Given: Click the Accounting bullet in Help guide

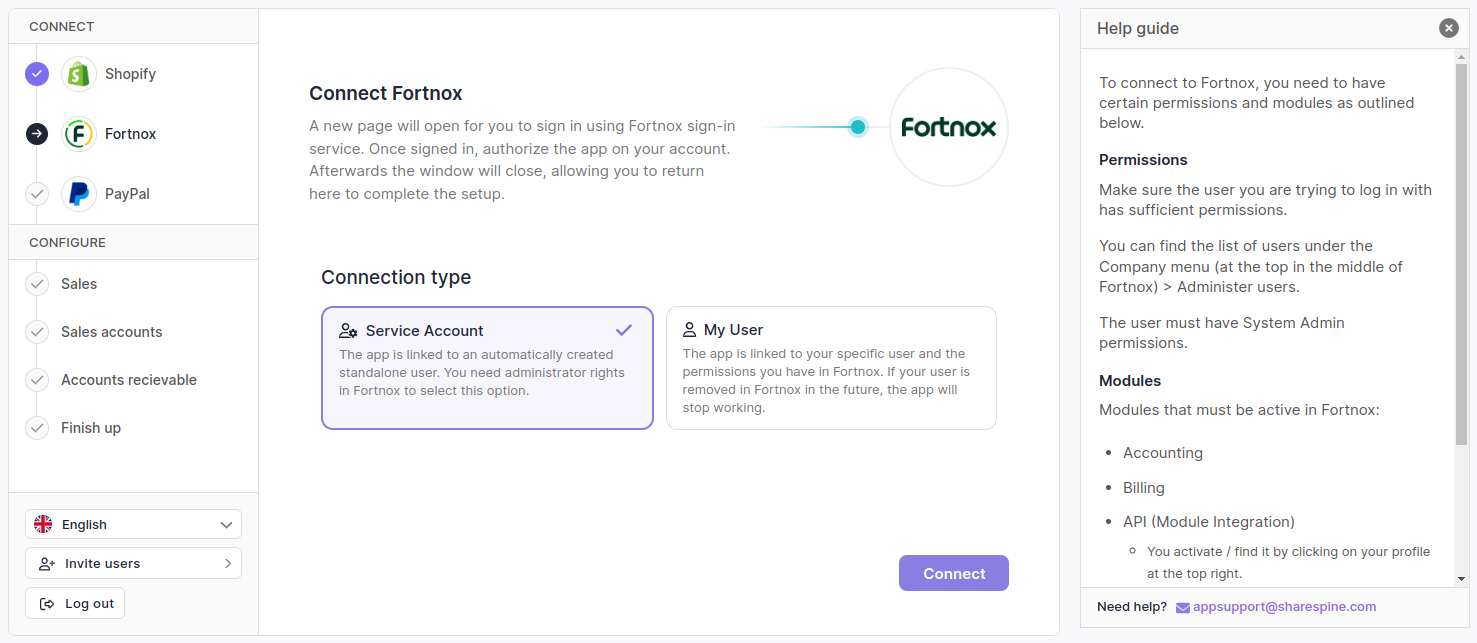Looking at the screenshot, I should 1163,453.
